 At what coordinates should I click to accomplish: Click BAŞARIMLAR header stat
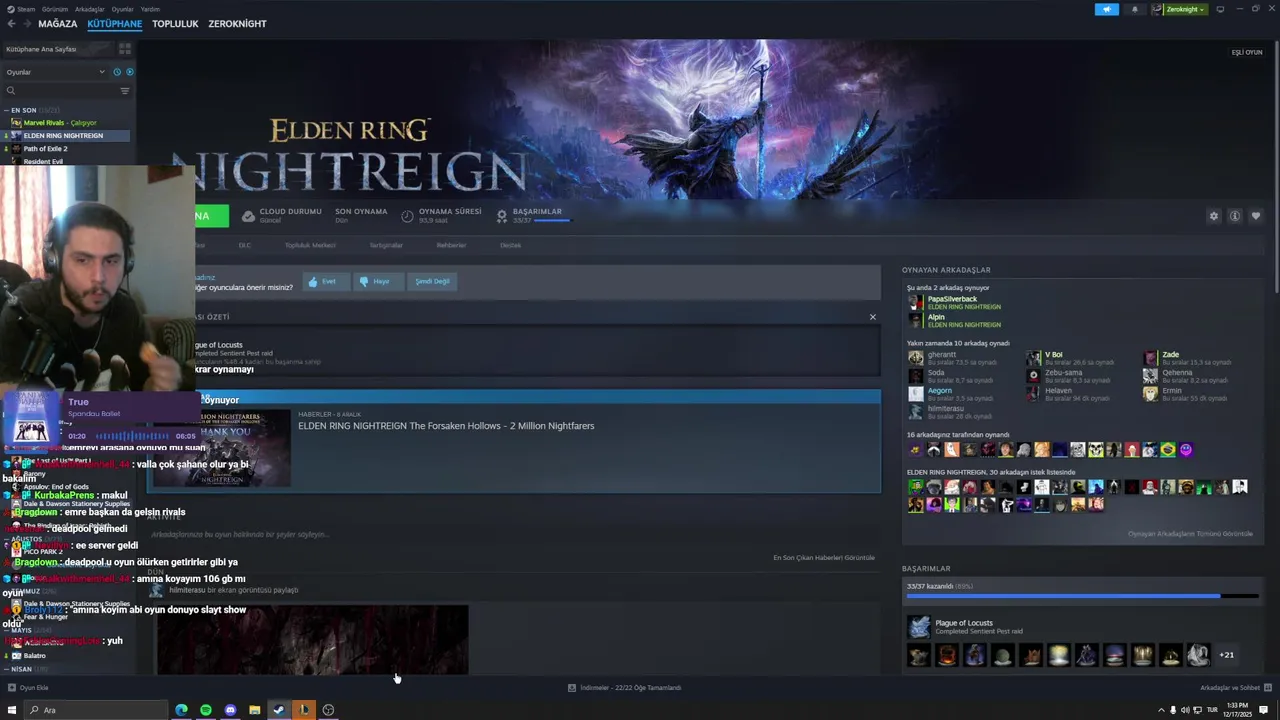(537, 212)
